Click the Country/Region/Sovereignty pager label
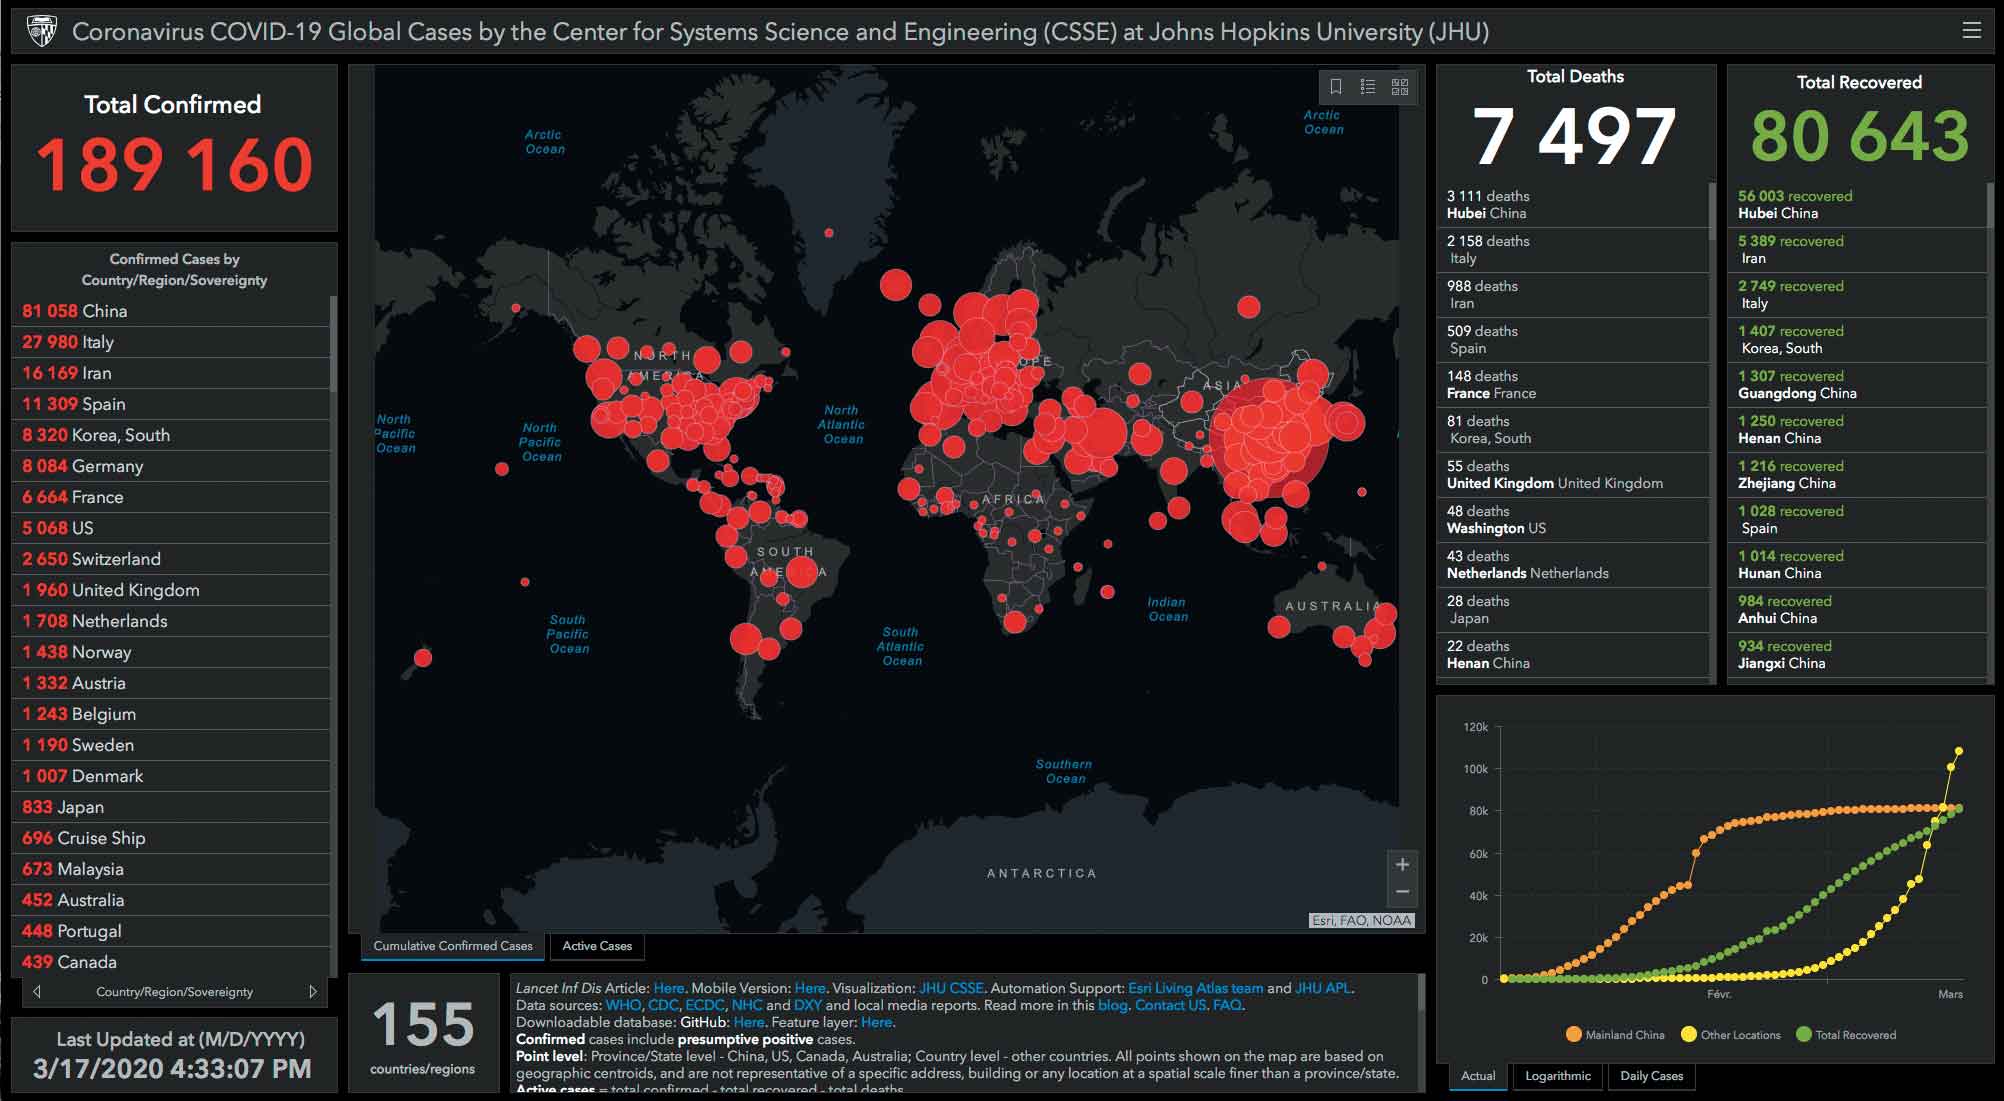Screen dimensions: 2004x1101 (x=174, y=992)
